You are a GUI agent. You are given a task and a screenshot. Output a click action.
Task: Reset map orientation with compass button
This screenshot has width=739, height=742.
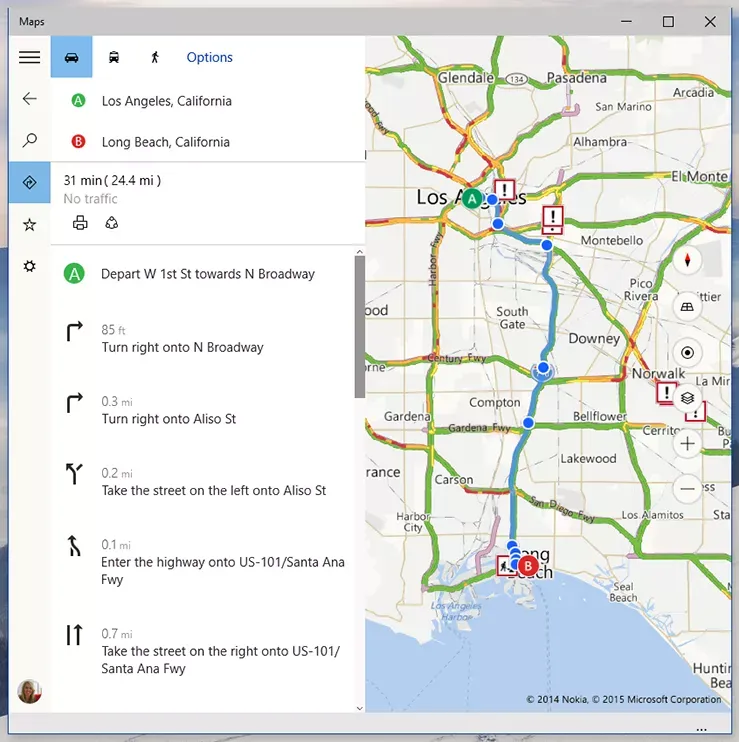click(x=687, y=260)
